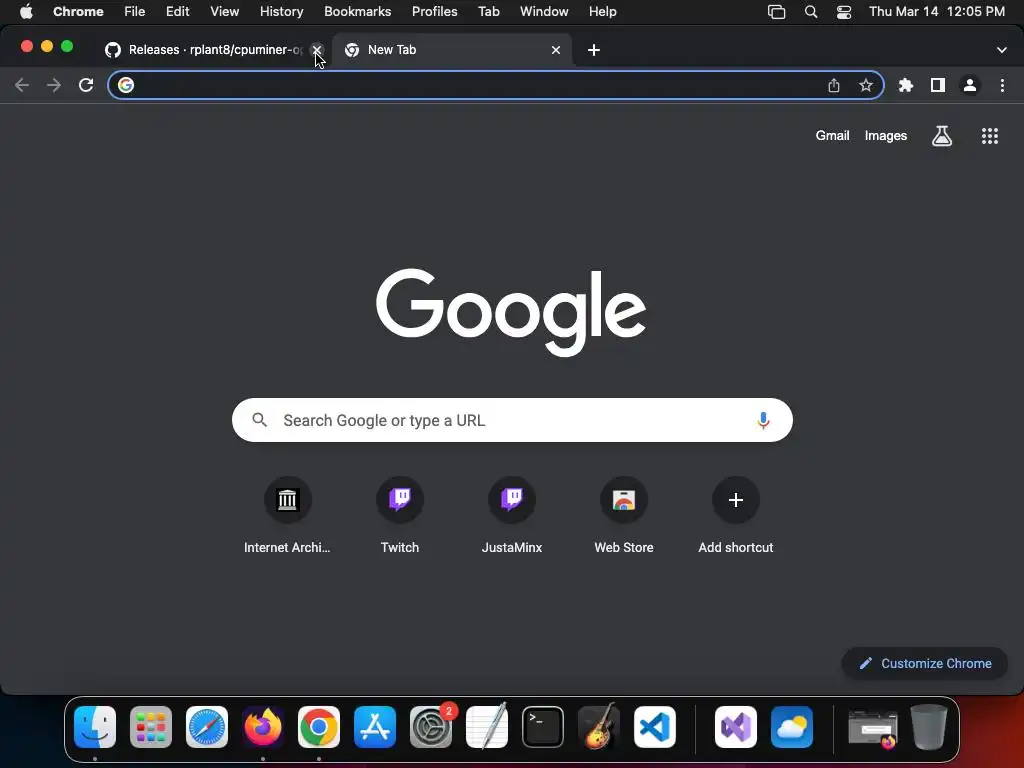
Task: Open the Web Store shortcut
Action: click(624, 516)
